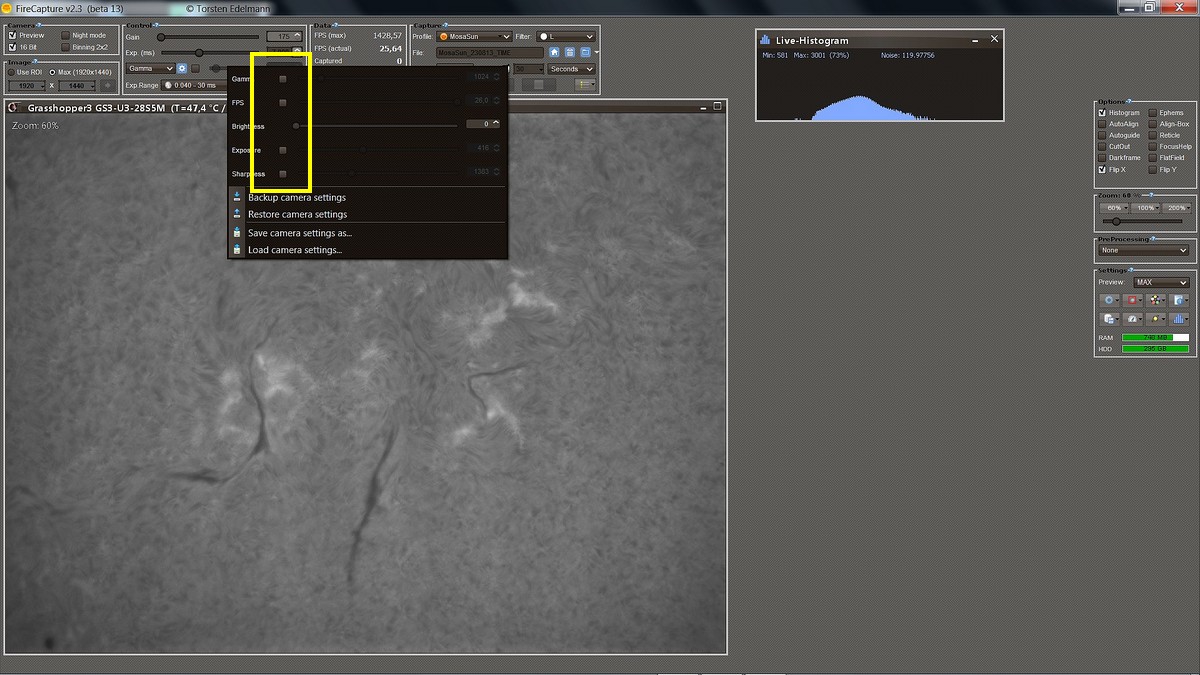Screen dimensions: 1200x675
Task: Click the color wheel icon in Settings panel
Action: (1156, 300)
